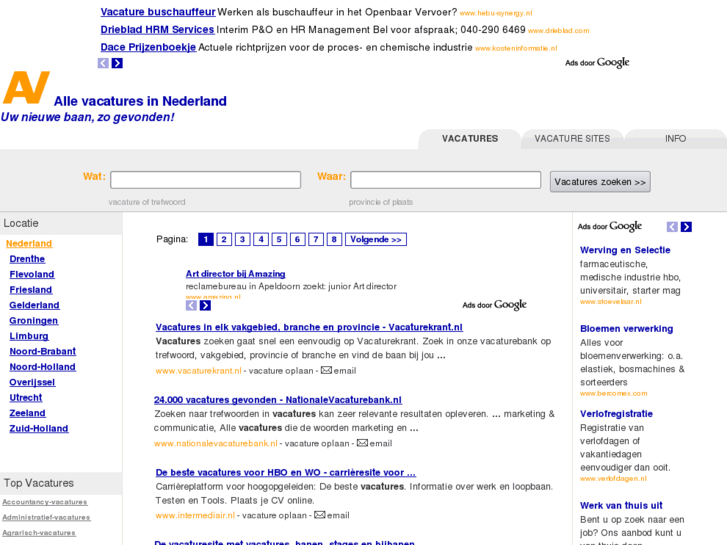Open Dace Prijzenboekje ad link
727x545 pixels.
tap(148, 47)
